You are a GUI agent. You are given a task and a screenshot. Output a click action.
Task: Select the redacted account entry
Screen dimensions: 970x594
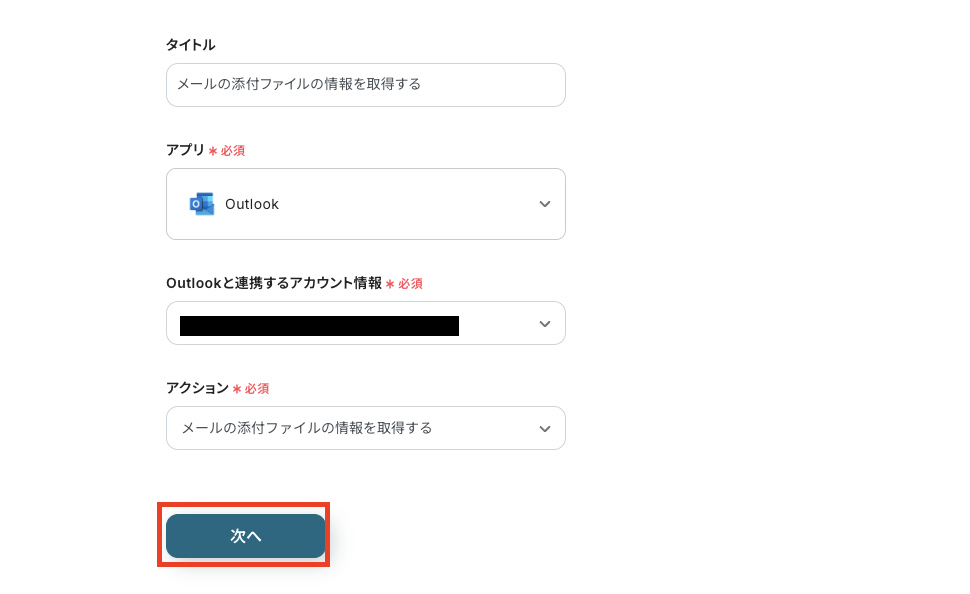coord(319,325)
